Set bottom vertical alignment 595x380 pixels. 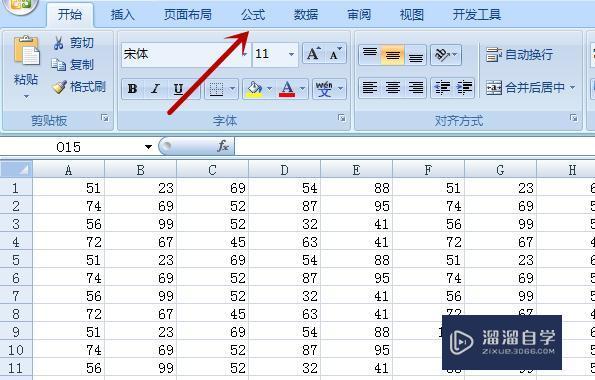[416, 55]
